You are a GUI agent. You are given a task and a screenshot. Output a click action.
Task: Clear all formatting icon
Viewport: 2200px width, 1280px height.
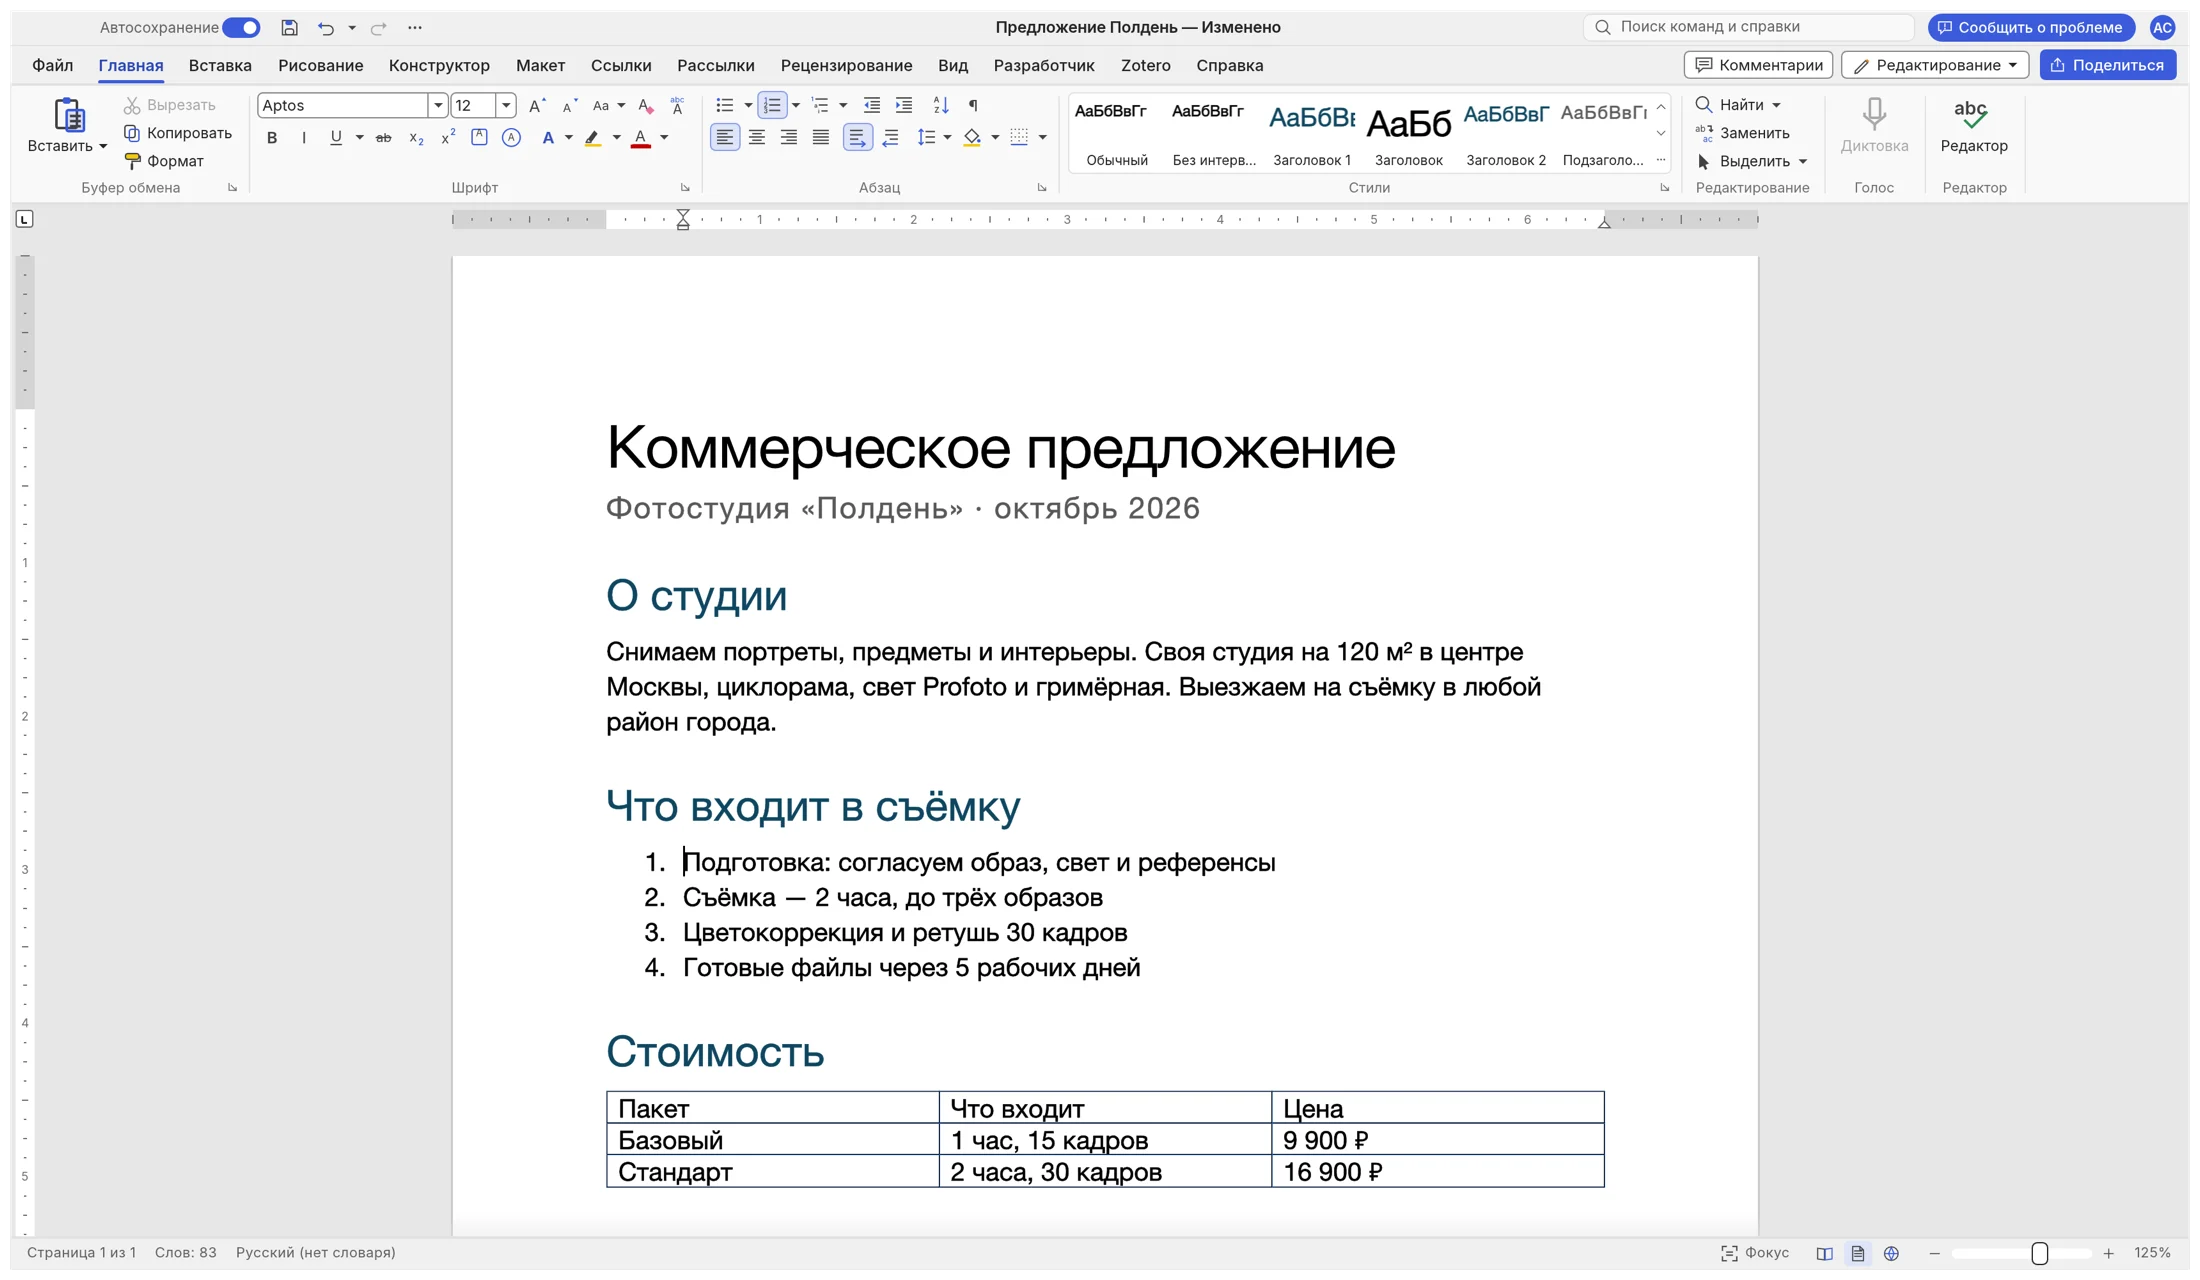click(x=646, y=105)
